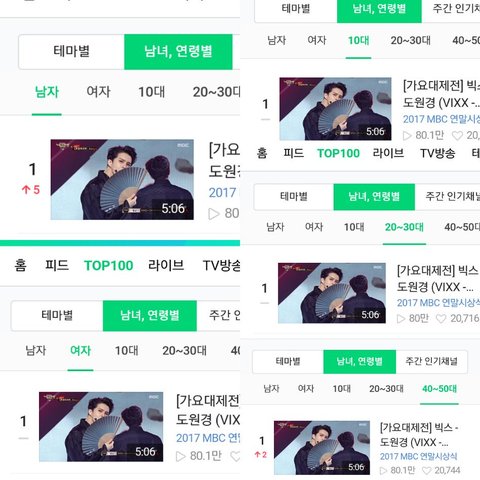Click the red up-arrow rank indicator showing 5
Viewport: 480px width, 480px height.
[x=31, y=190]
